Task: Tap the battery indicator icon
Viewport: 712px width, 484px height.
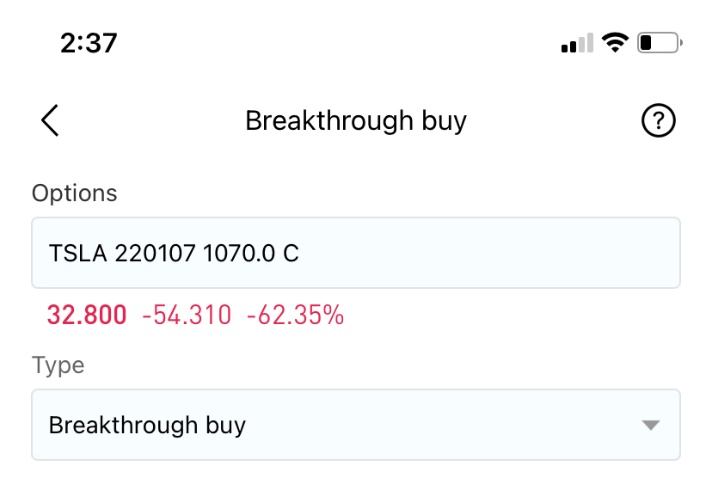Action: pos(660,43)
